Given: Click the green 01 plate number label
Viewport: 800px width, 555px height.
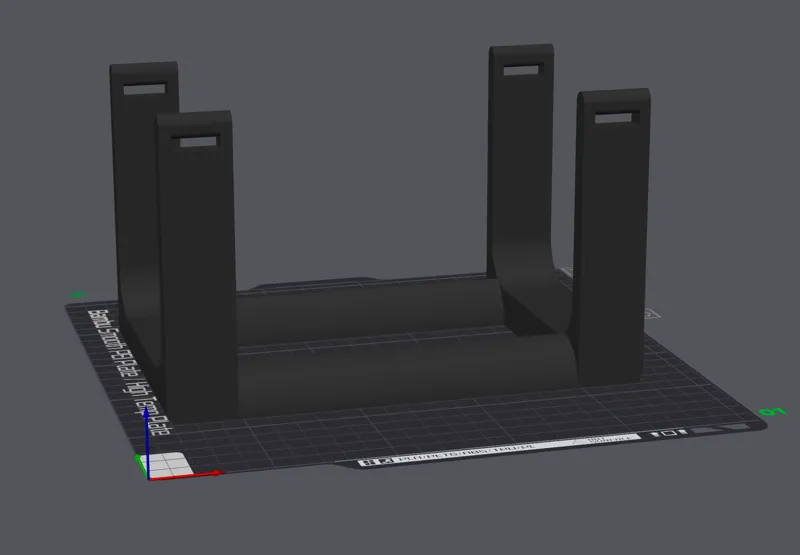Looking at the screenshot, I should tap(772, 412).
